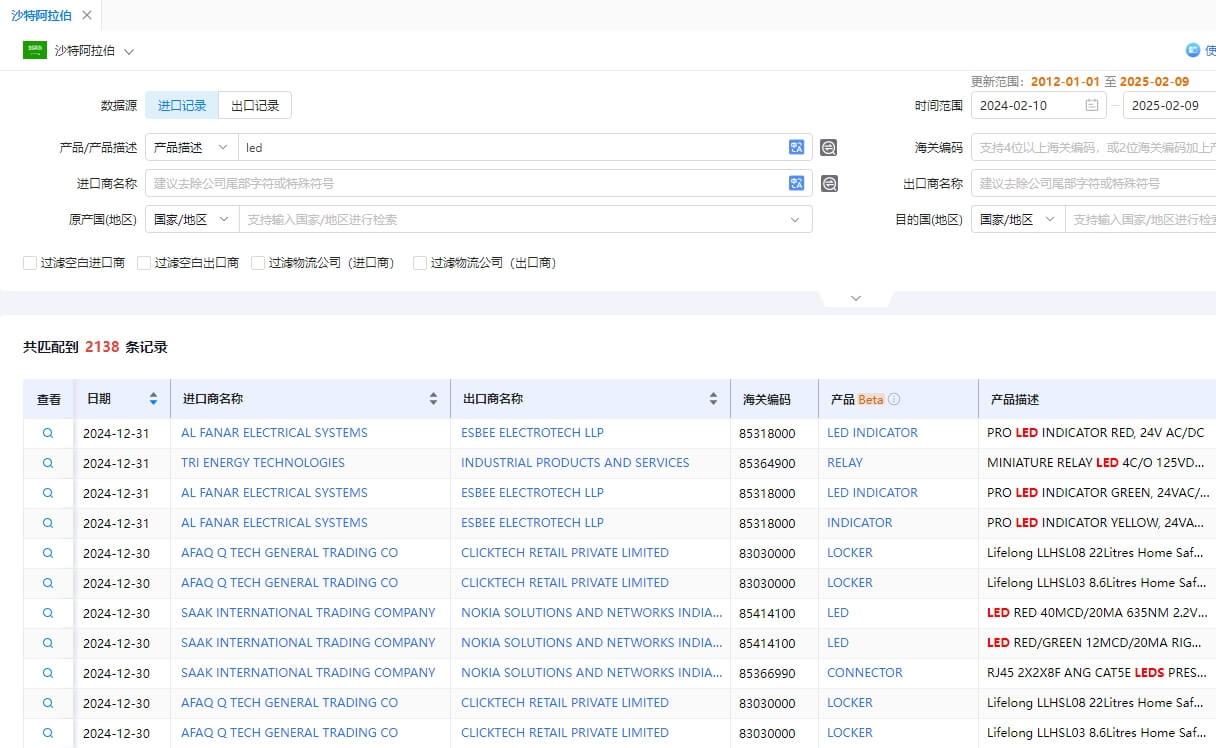
Task: View details of PRO LED INDICATOR RED row
Action: [x=47, y=433]
